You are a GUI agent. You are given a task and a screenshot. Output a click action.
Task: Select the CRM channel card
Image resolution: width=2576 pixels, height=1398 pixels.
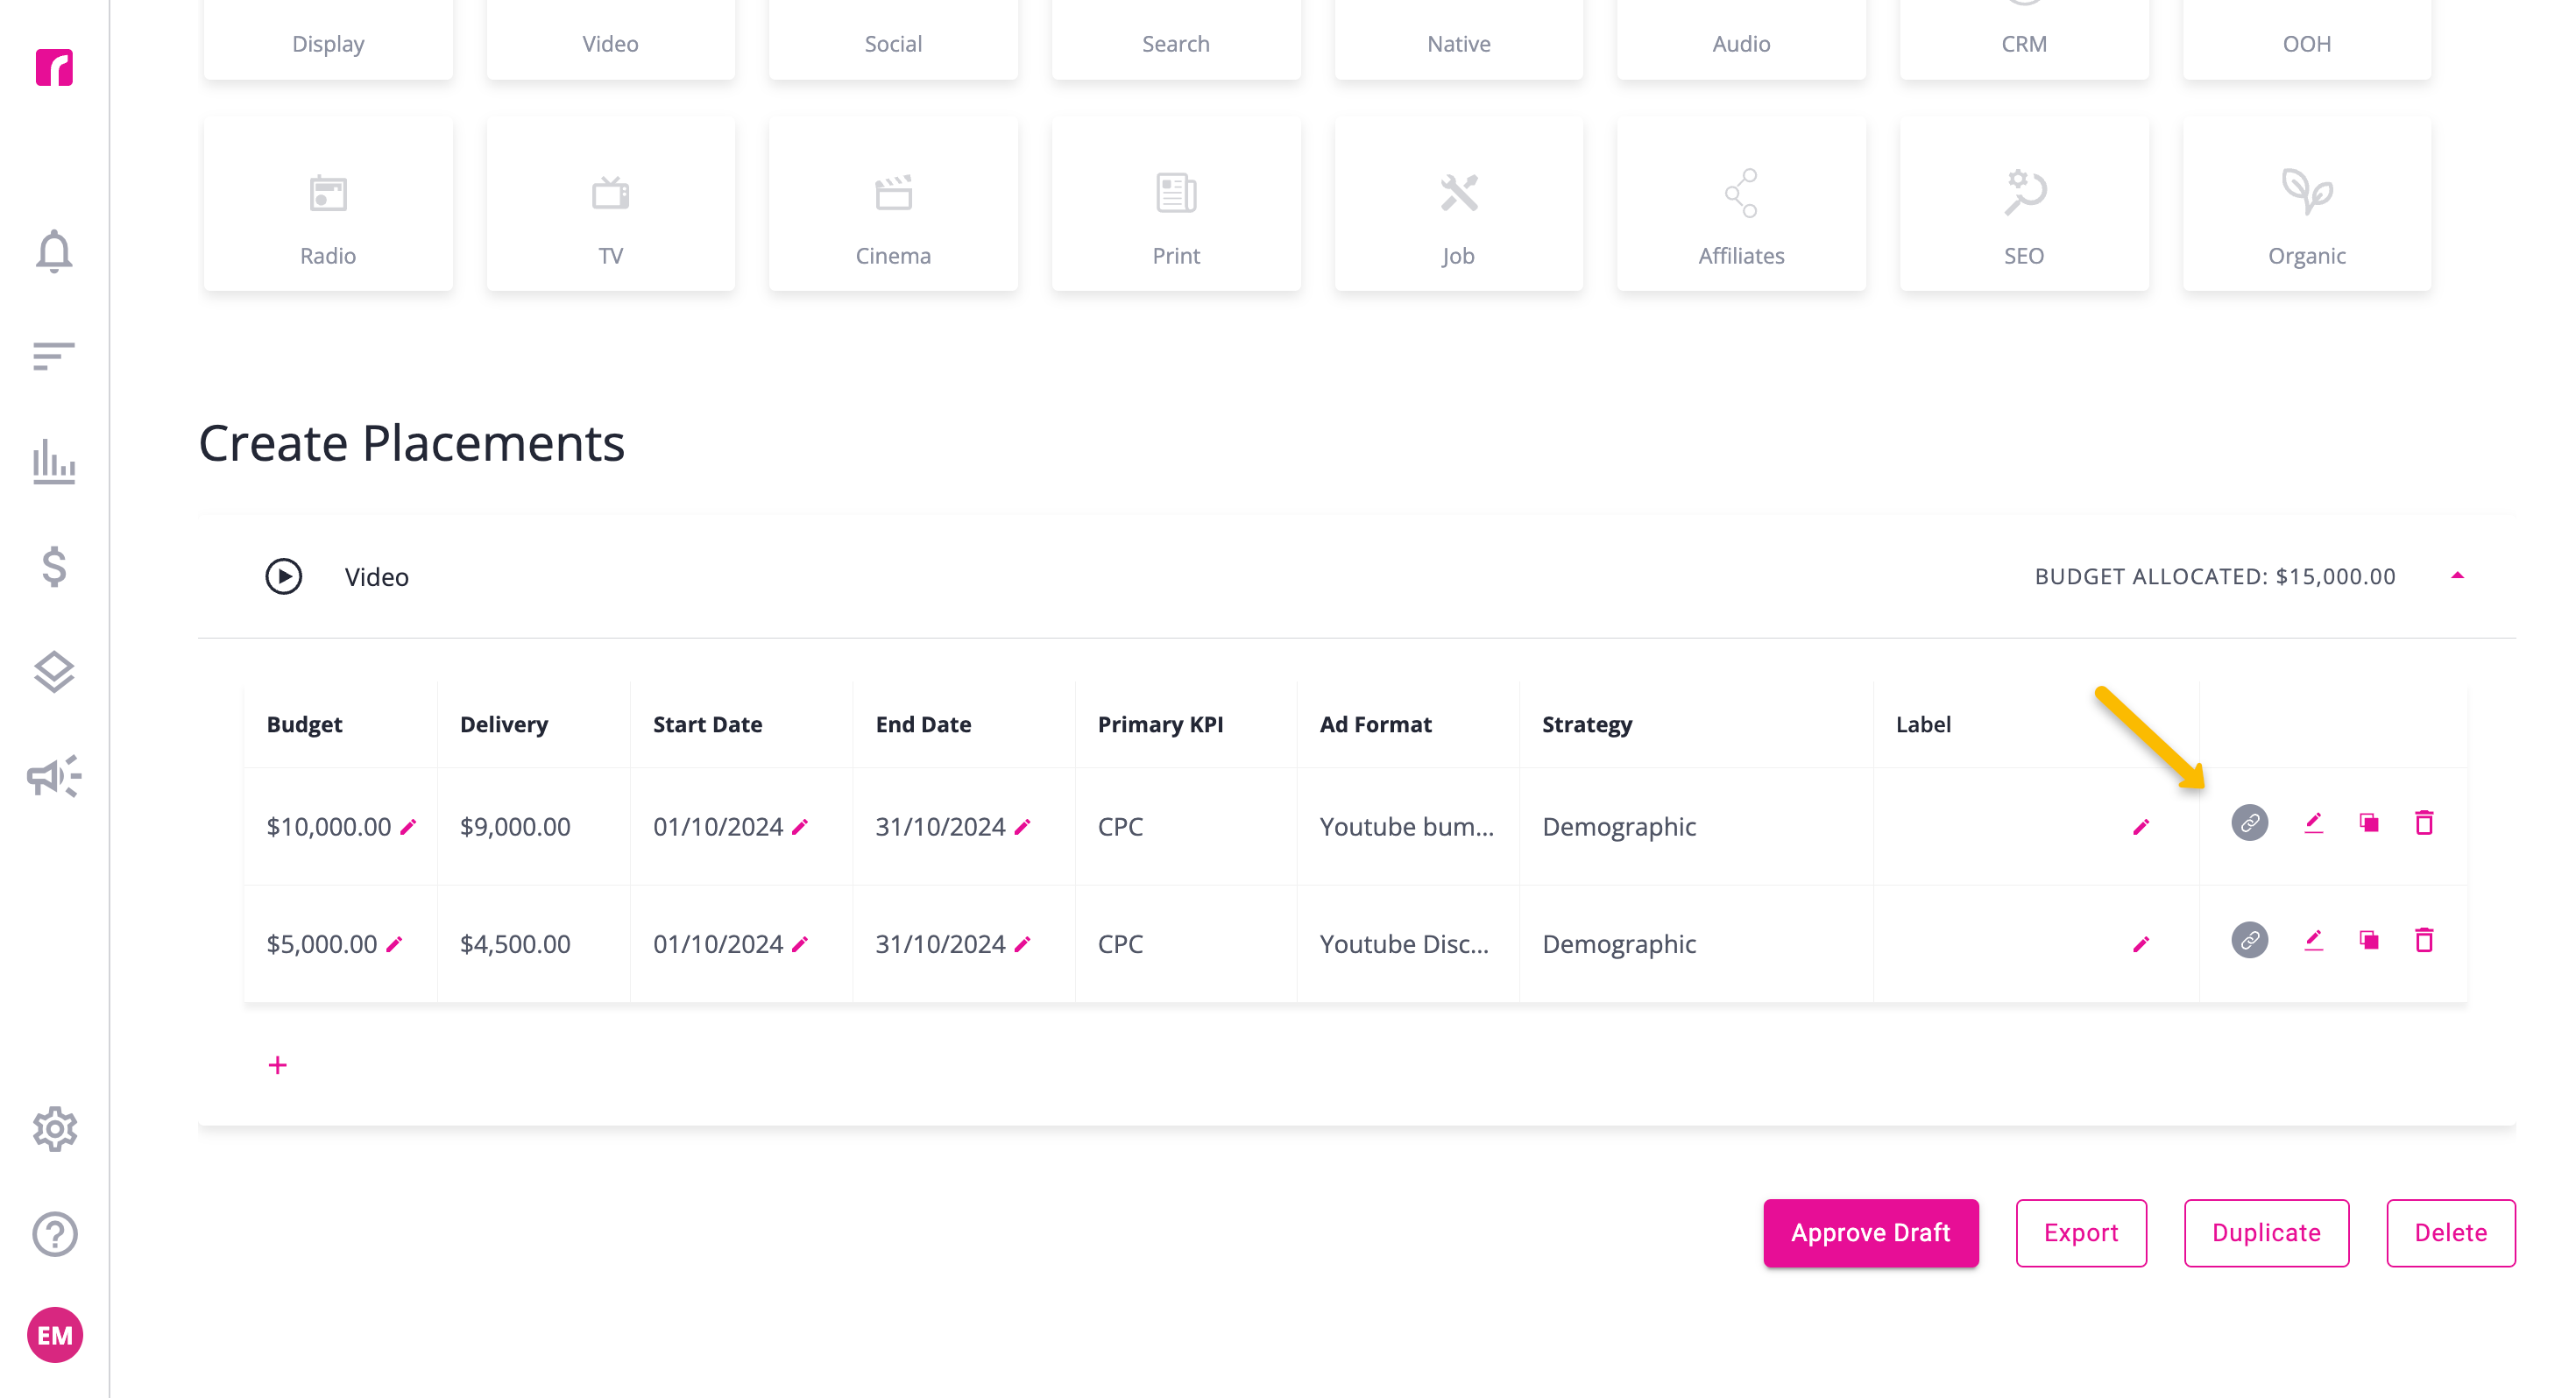[2024, 39]
